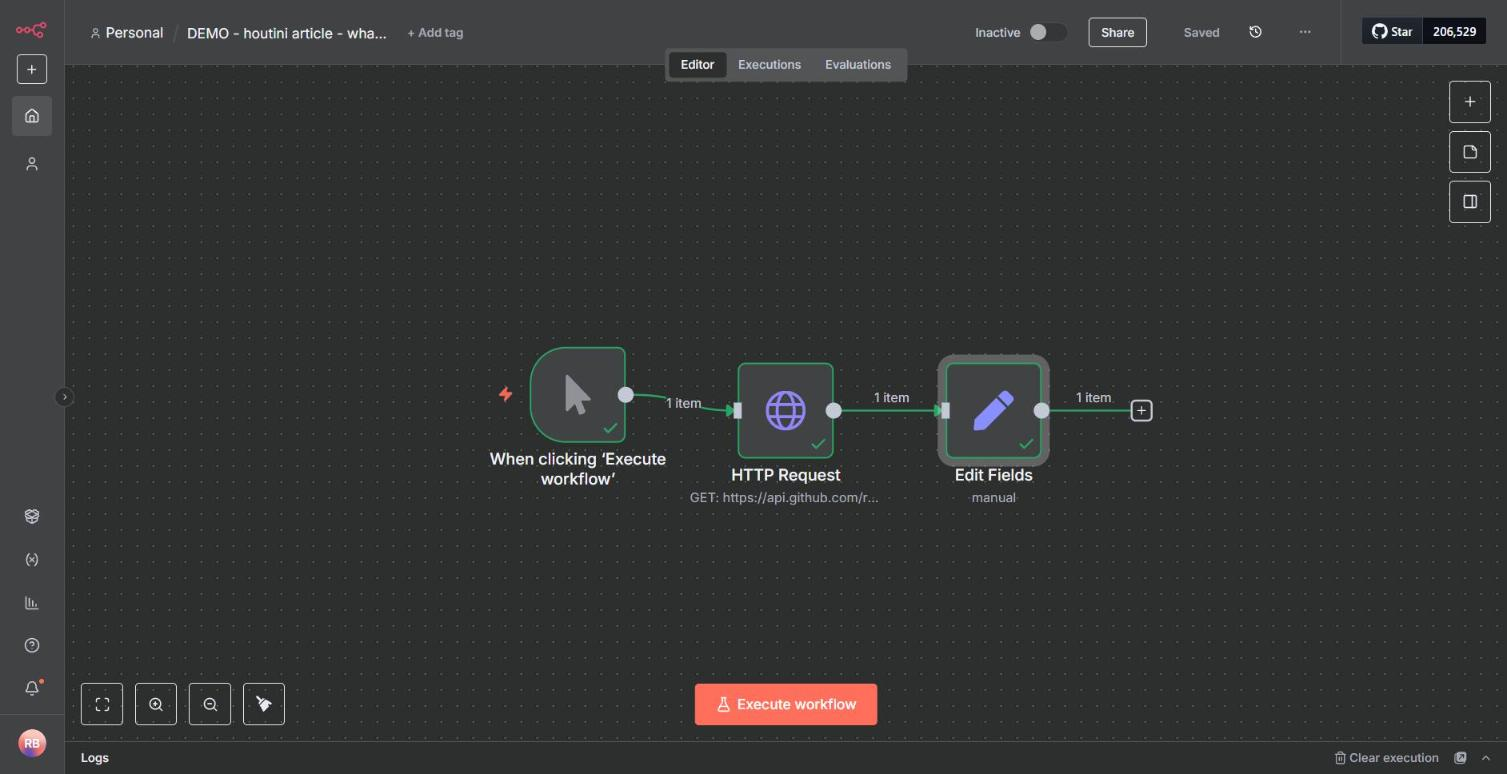Expand the Logs panel chevron
The height and width of the screenshot is (774, 1507).
(x=1486, y=758)
